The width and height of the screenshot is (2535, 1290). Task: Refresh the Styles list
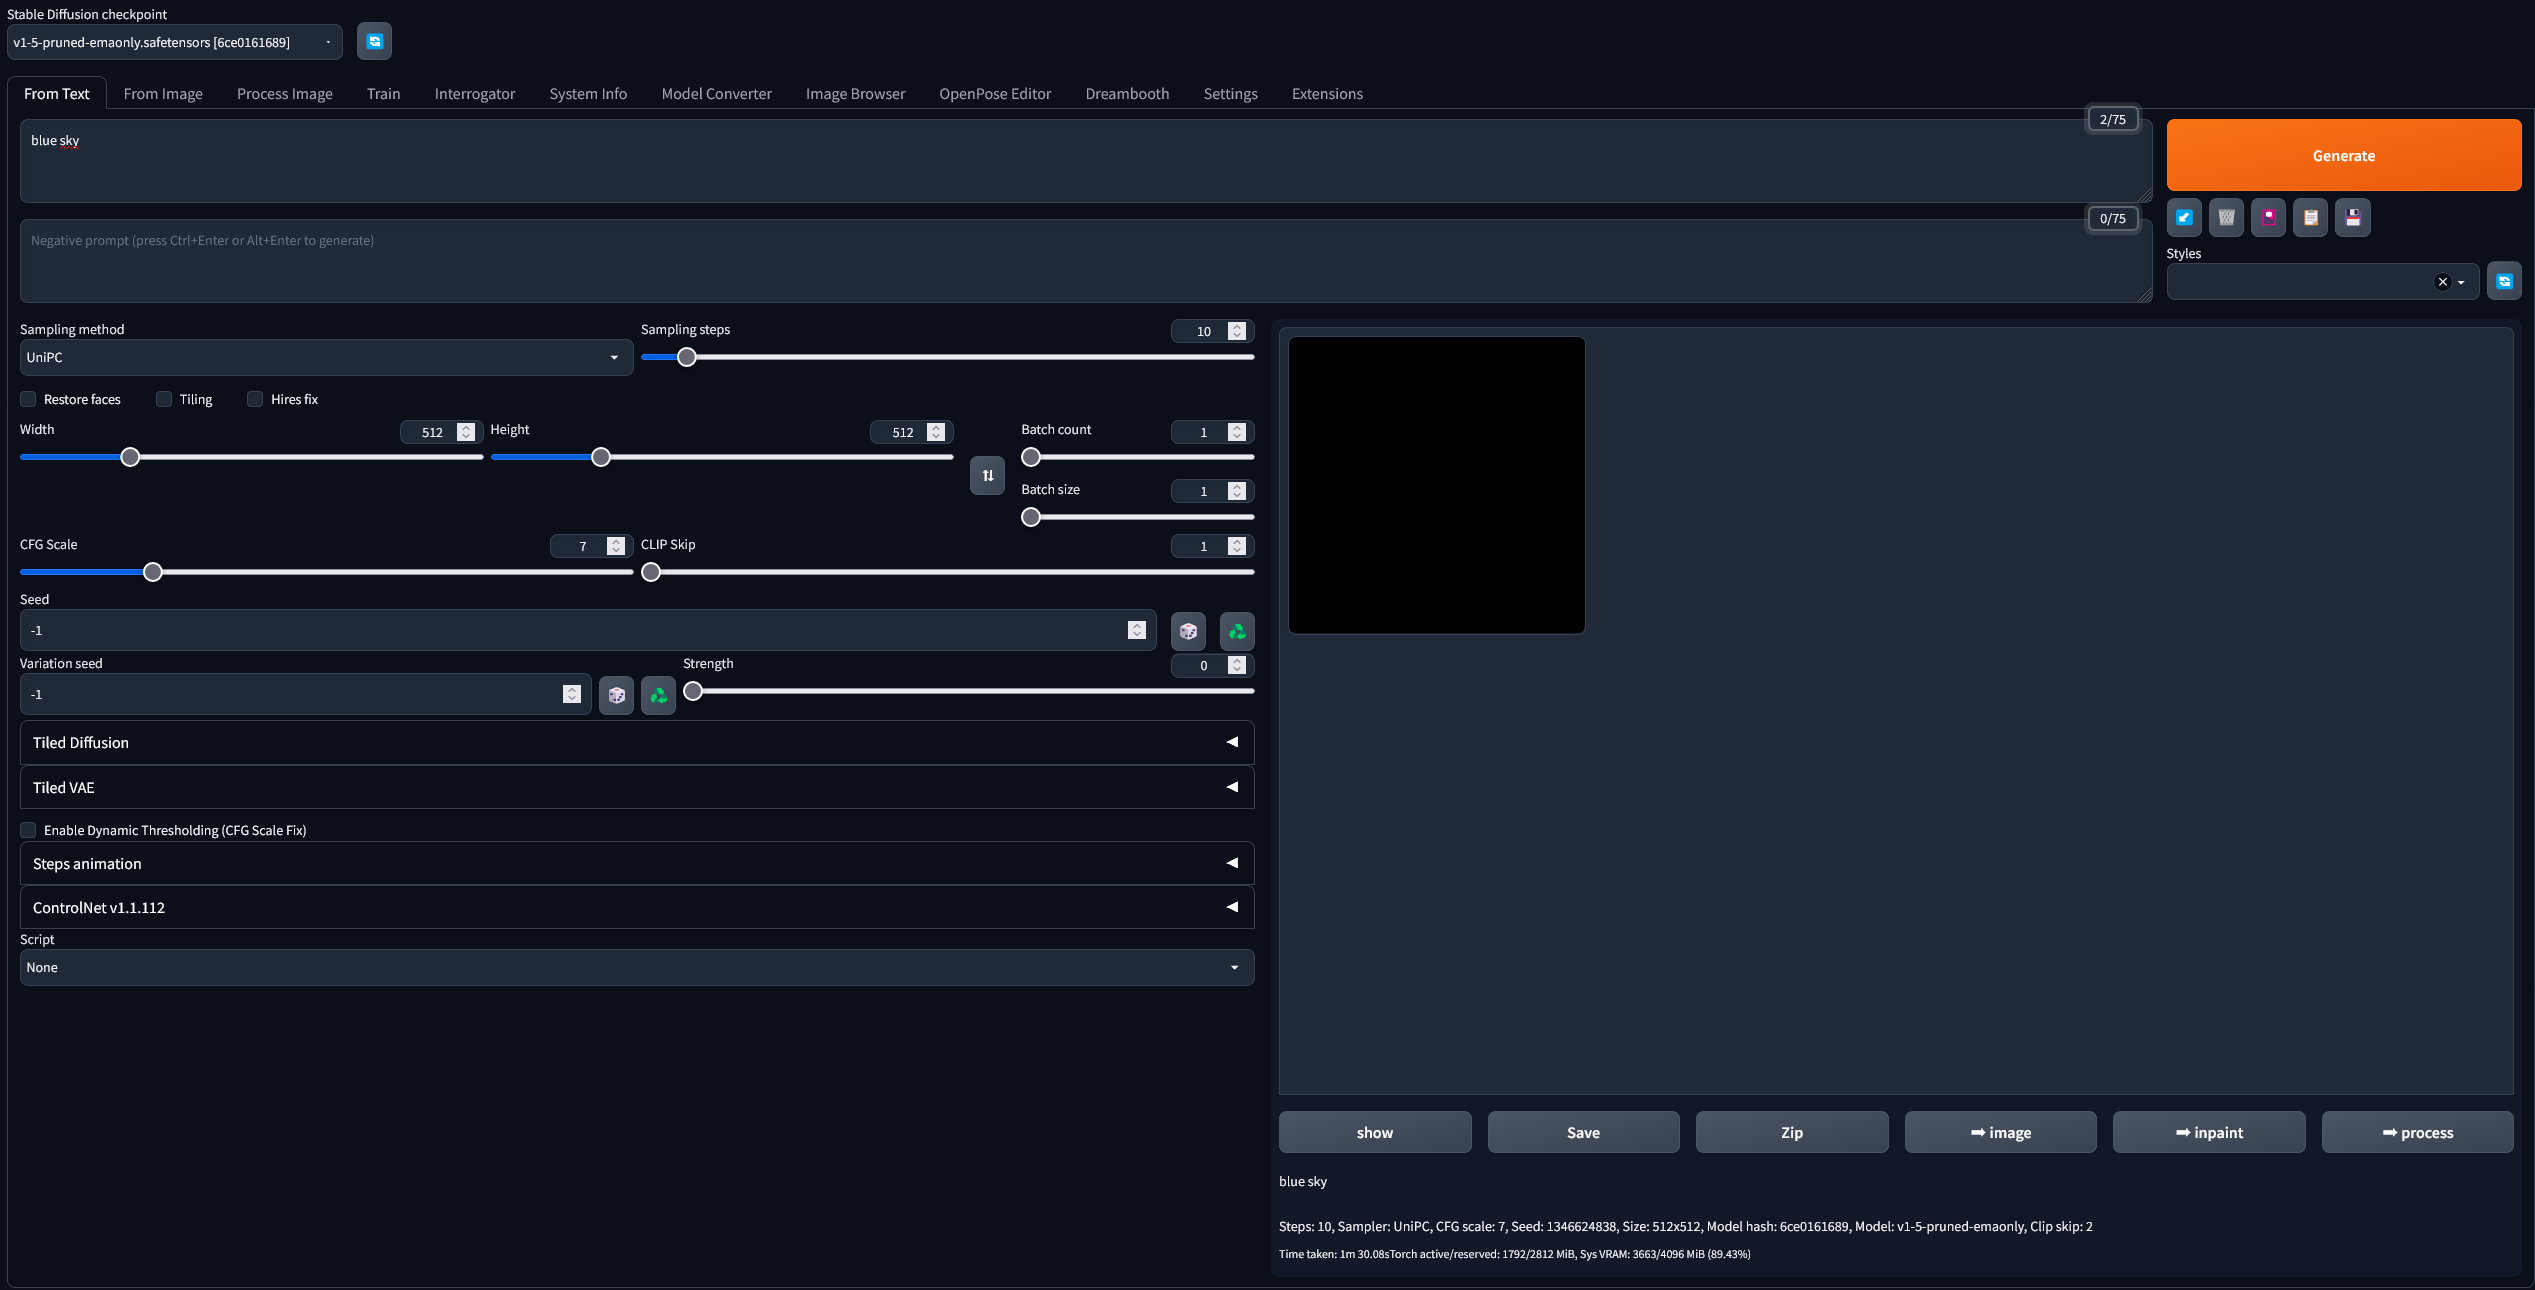pos(2504,282)
